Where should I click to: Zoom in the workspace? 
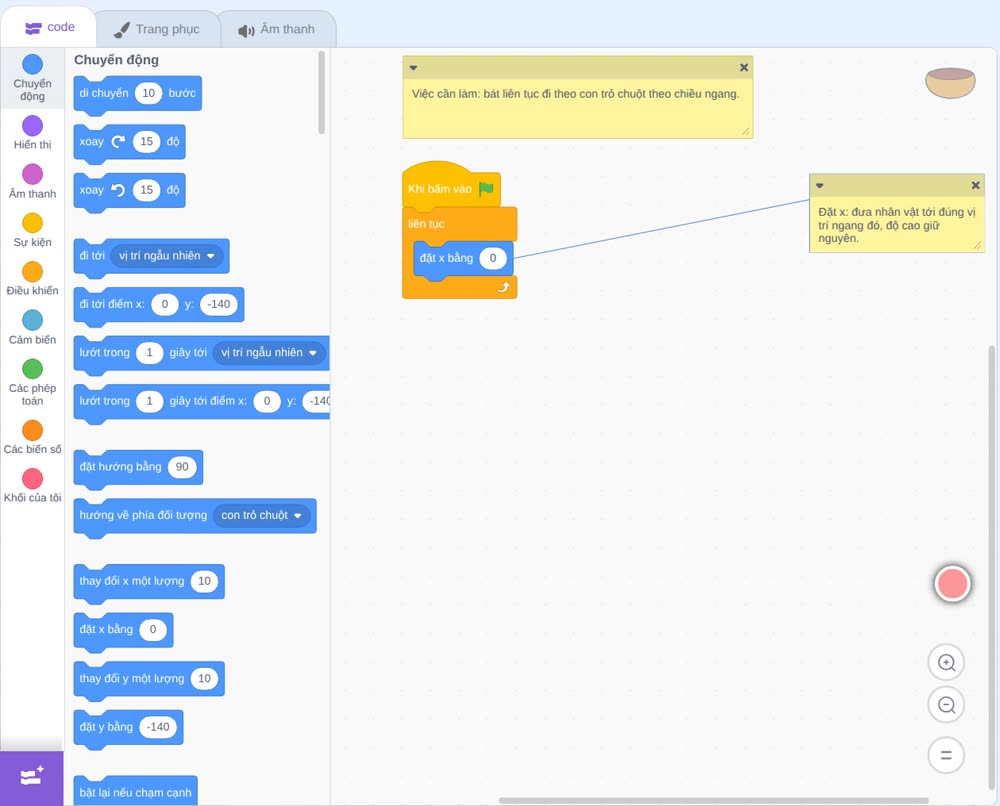pyautogui.click(x=946, y=663)
